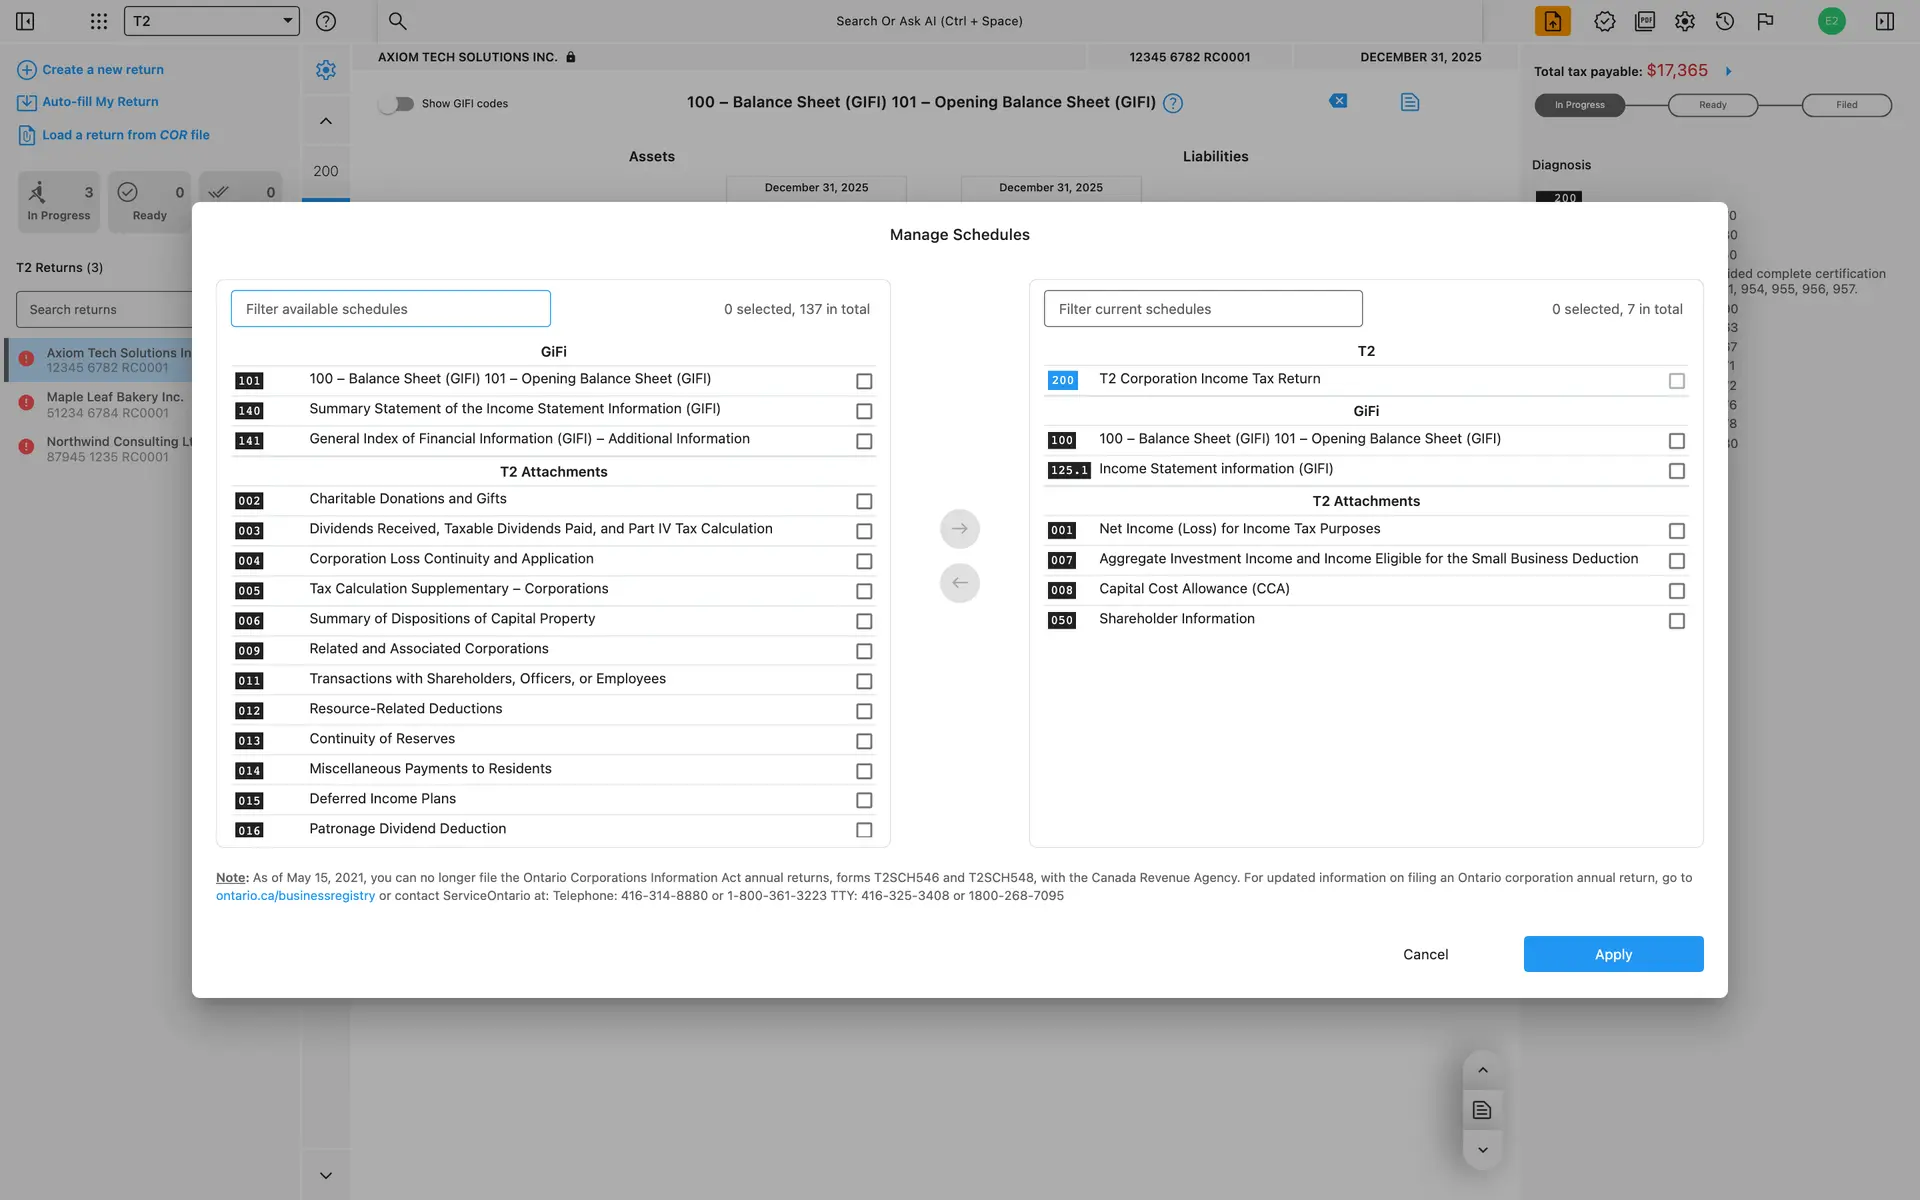Viewport: 1920px width, 1200px height.
Task: Click the orange upload file icon
Action: tap(1552, 21)
